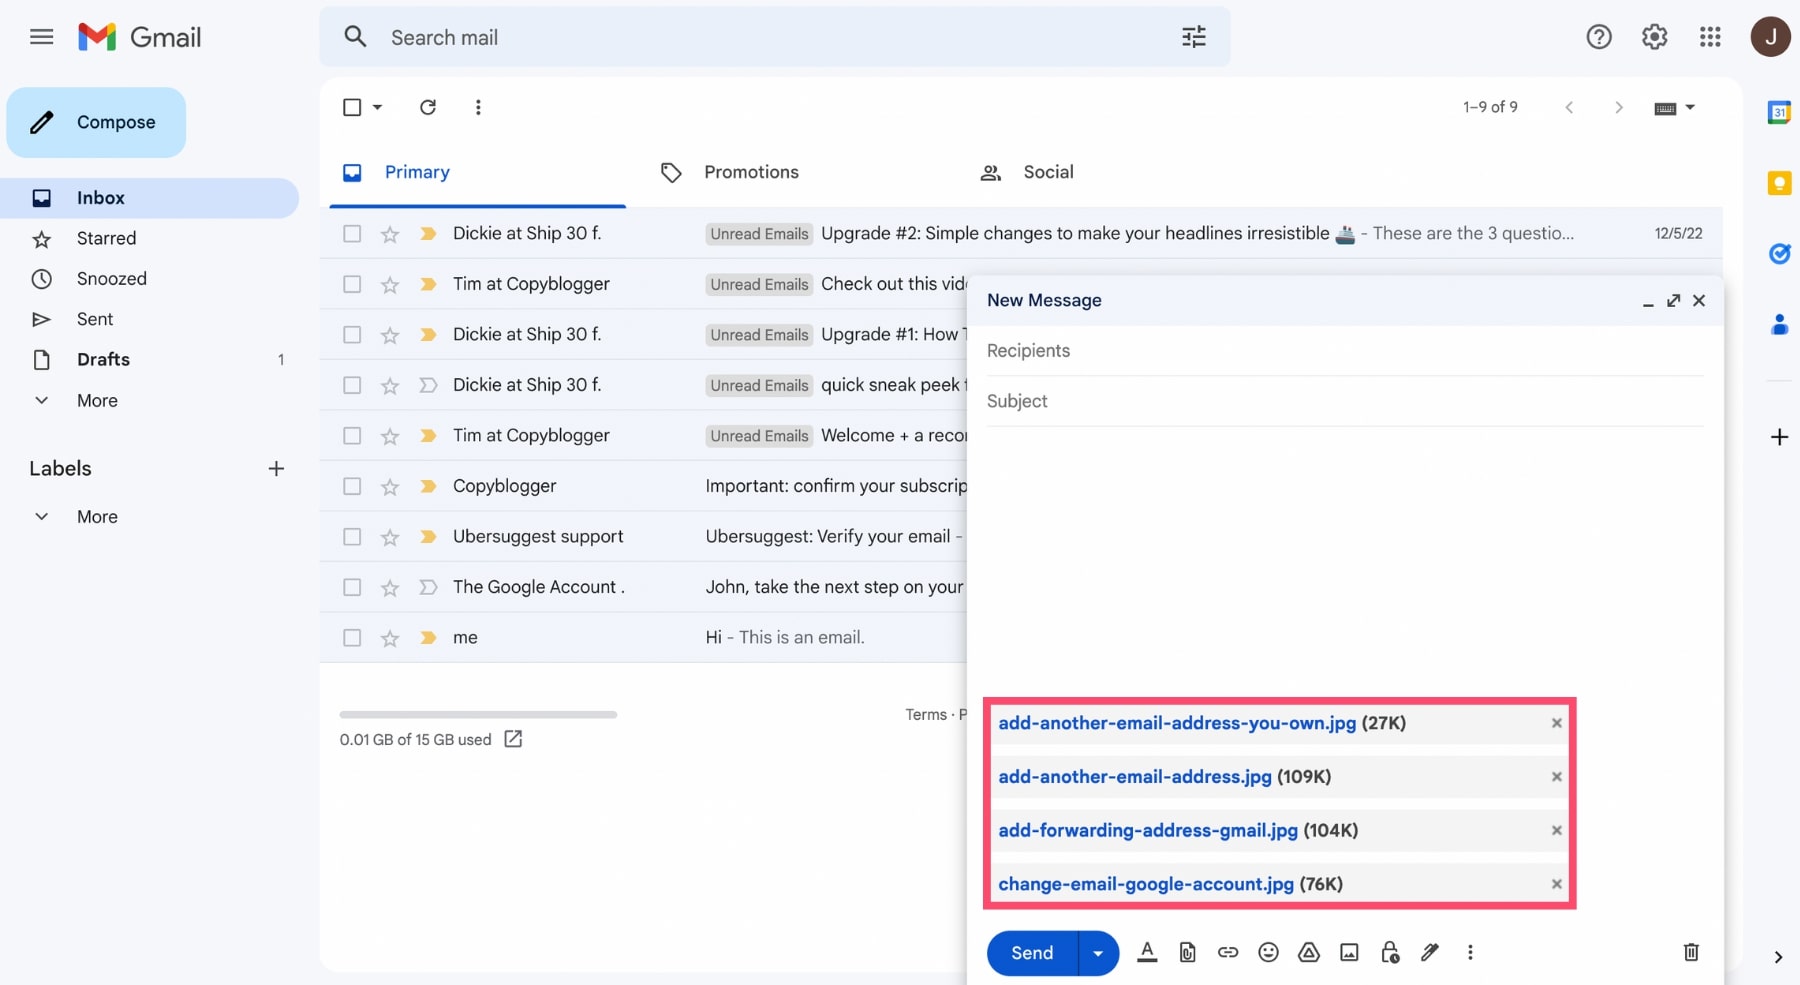Star the email from Tim at Copyblogger

point(389,284)
